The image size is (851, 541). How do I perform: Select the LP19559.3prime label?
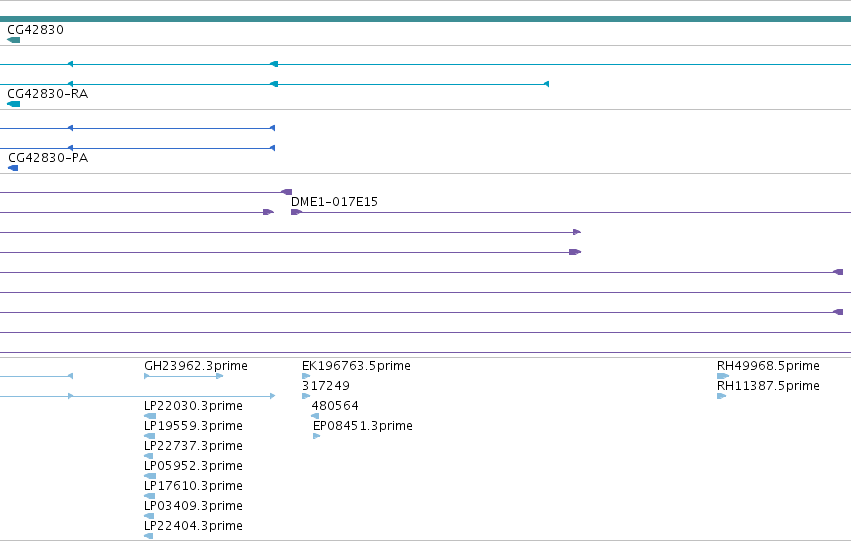click(193, 426)
